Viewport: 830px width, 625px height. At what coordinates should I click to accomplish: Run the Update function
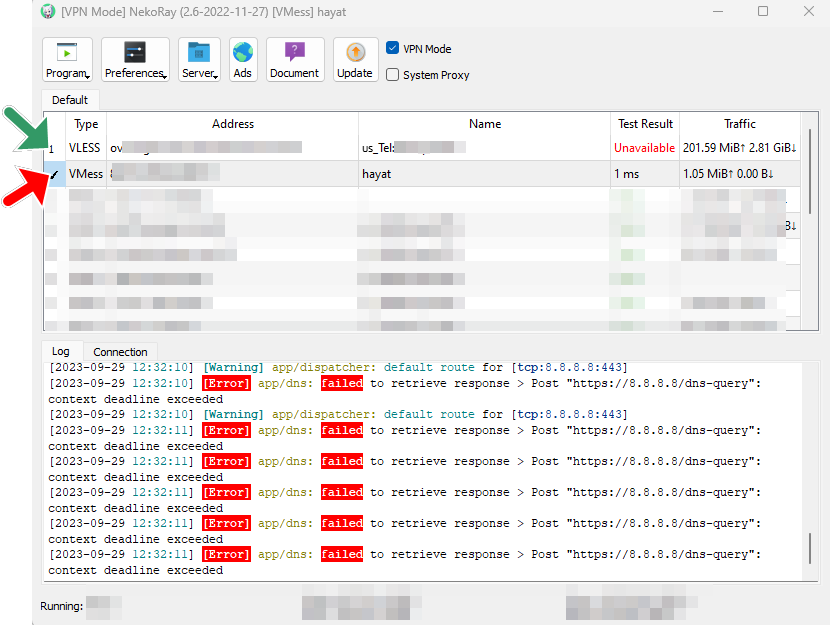(x=355, y=55)
